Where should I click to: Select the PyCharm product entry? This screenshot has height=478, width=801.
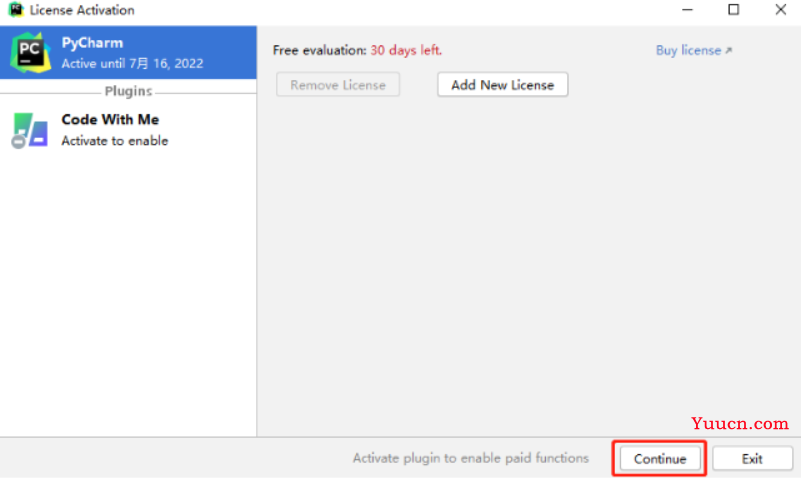click(128, 53)
